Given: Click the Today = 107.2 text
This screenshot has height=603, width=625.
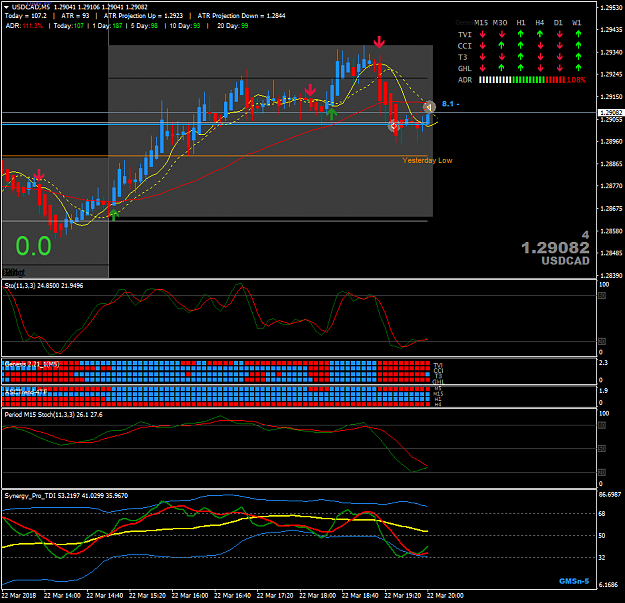Looking at the screenshot, I should point(26,16).
